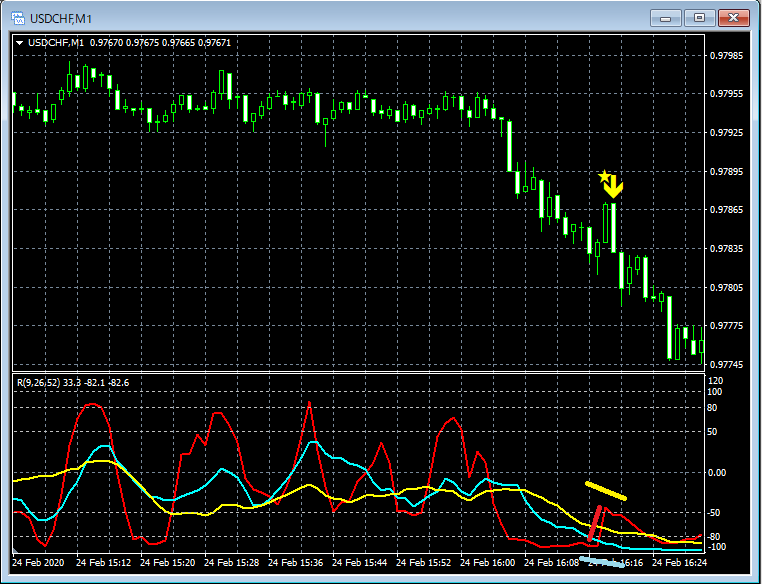Select the thick yellow trendline in indicator
The height and width of the screenshot is (584, 762).
tap(606, 491)
